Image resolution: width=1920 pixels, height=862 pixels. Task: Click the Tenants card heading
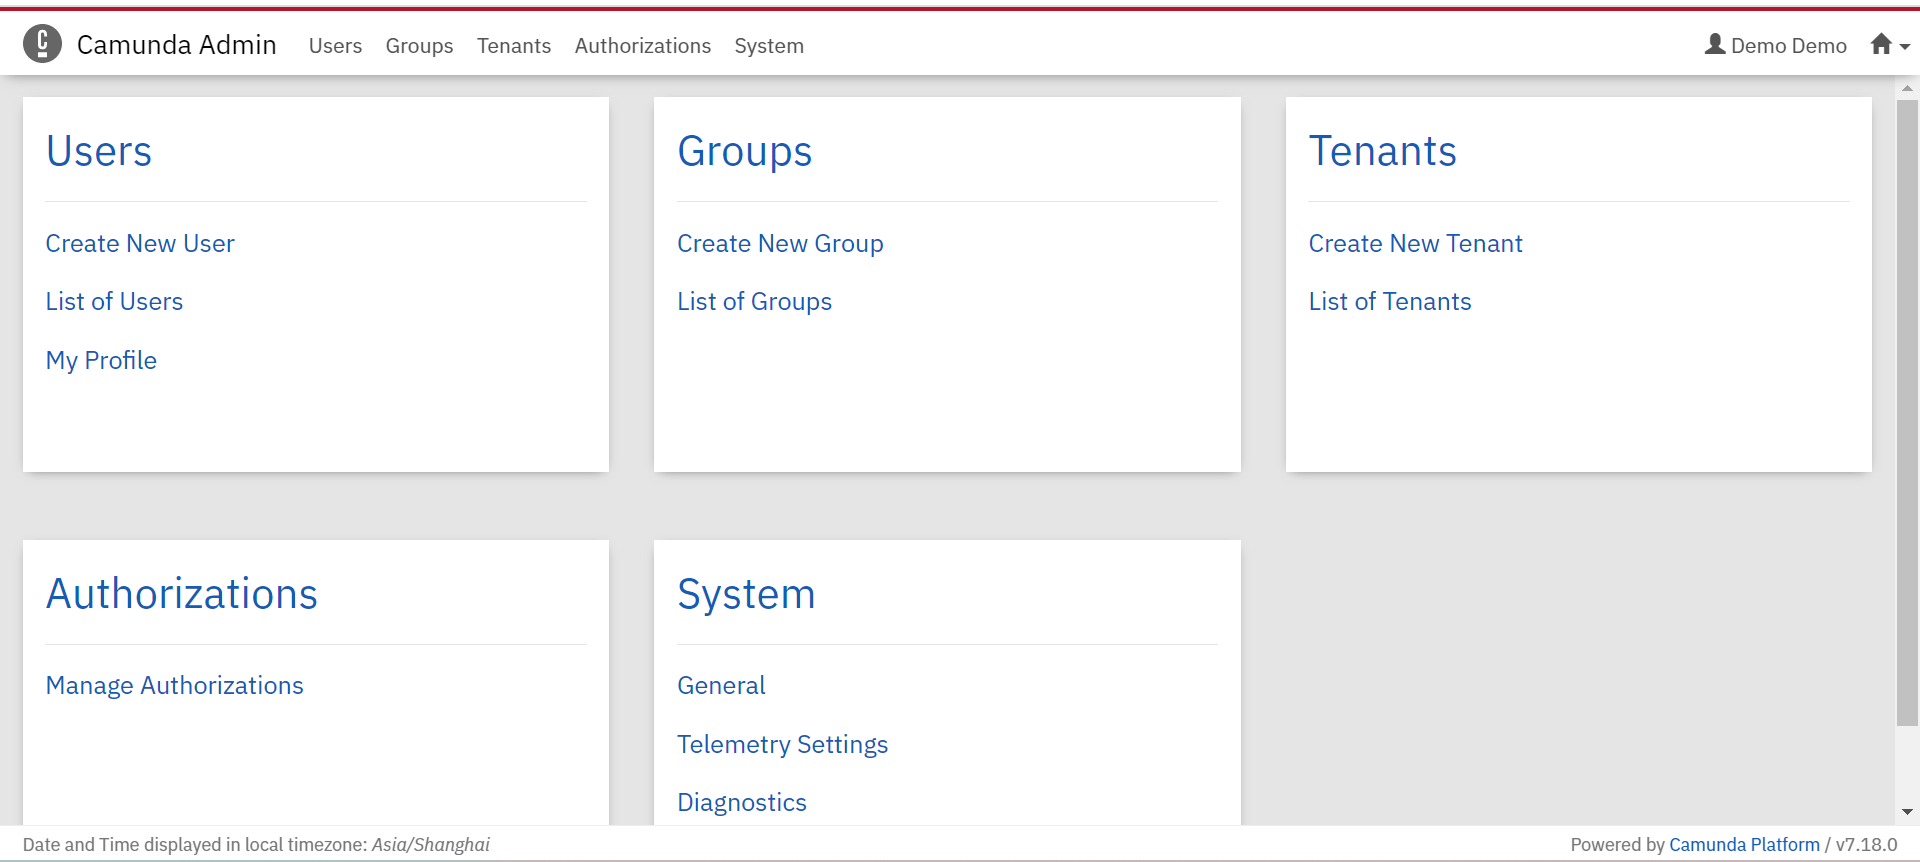[x=1383, y=152]
